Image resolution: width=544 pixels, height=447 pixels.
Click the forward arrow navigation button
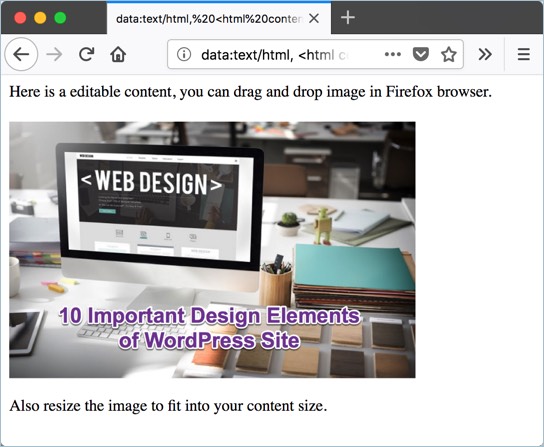coord(54,54)
